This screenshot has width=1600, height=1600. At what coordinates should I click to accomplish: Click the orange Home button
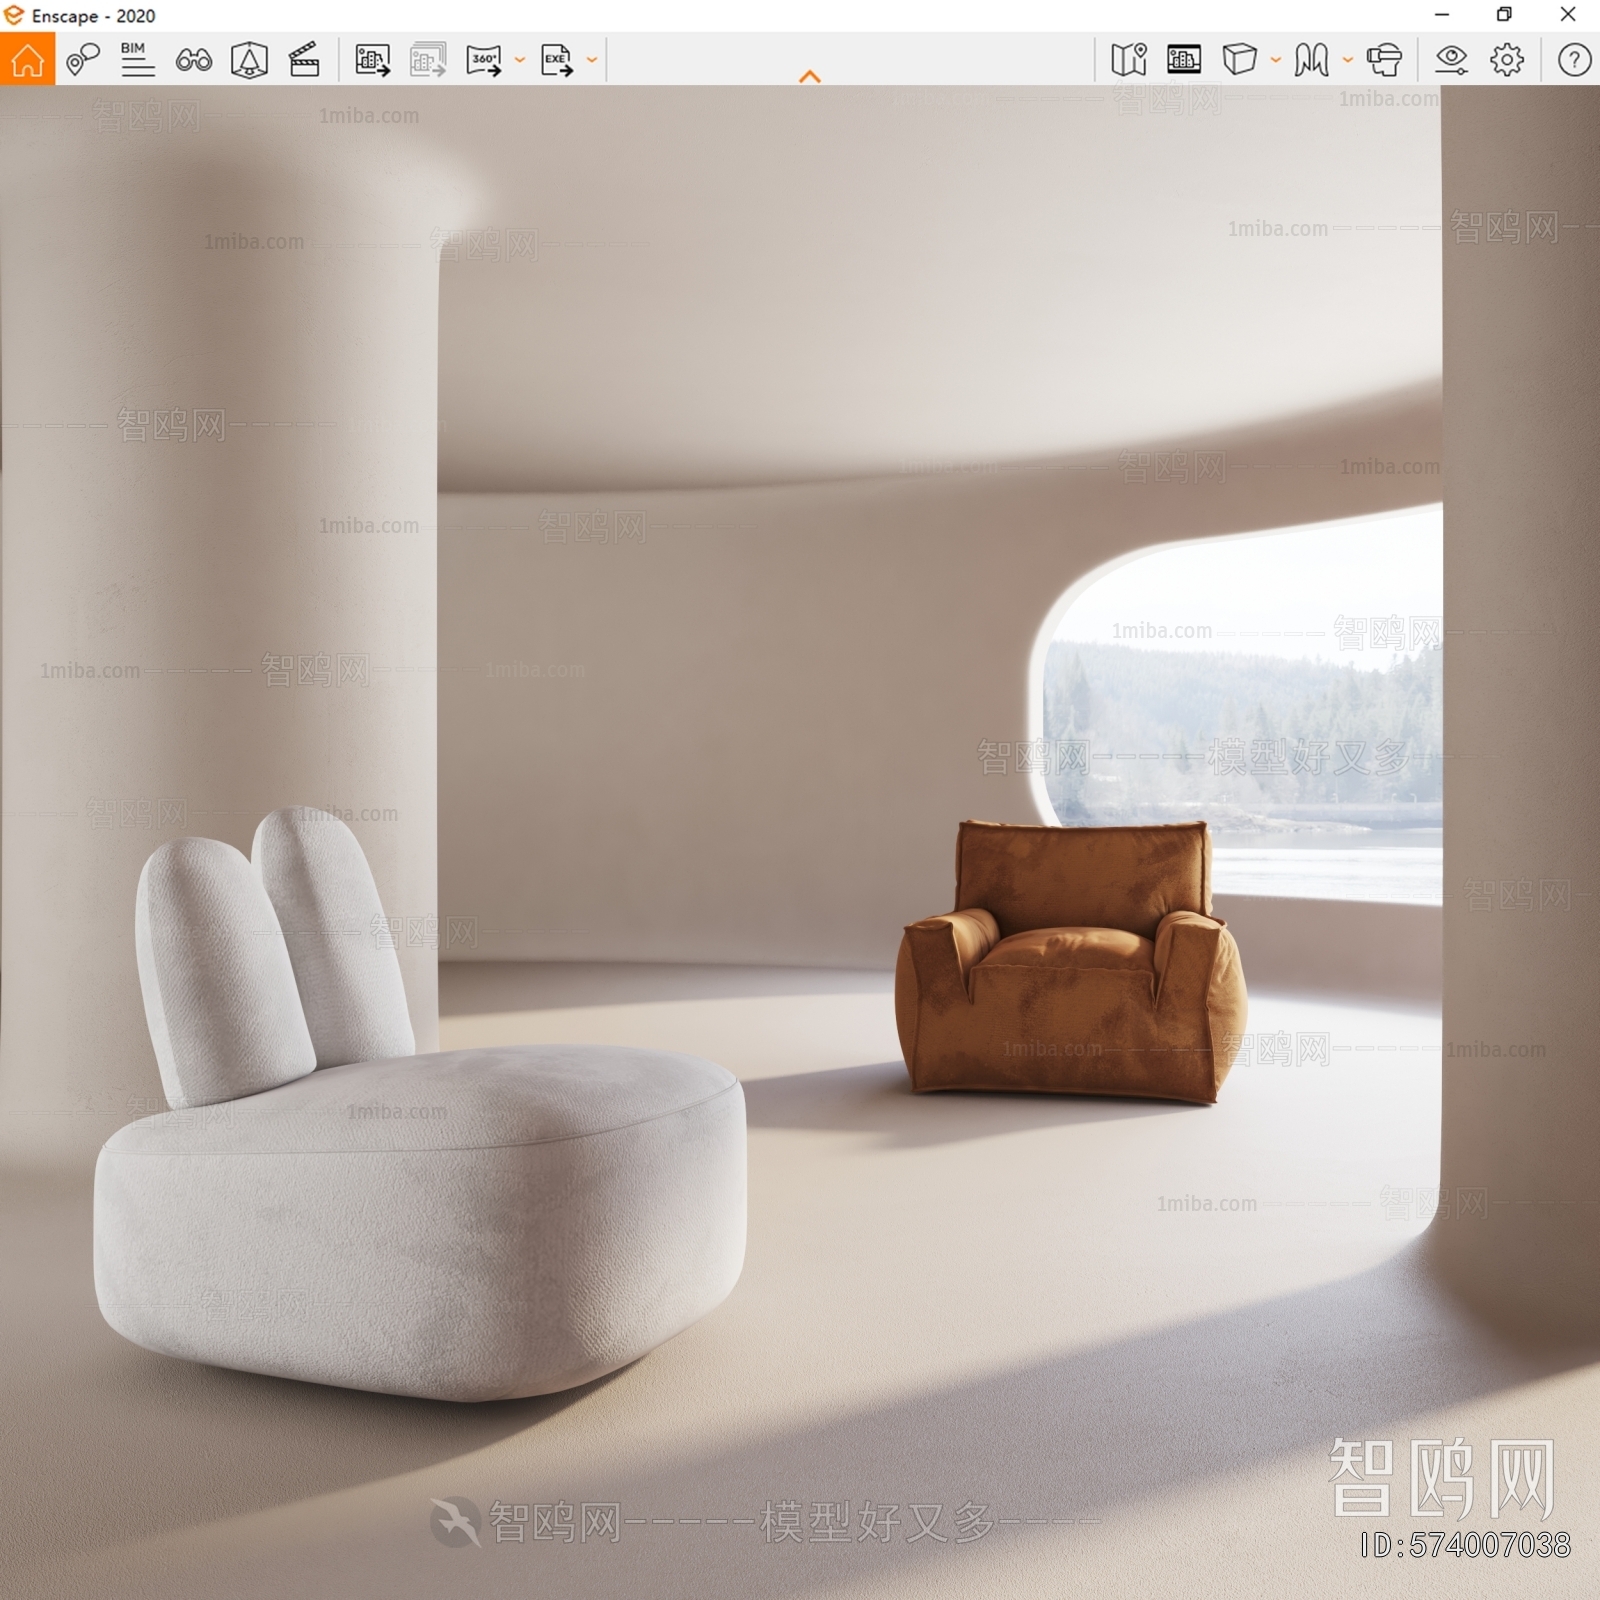click(27, 60)
